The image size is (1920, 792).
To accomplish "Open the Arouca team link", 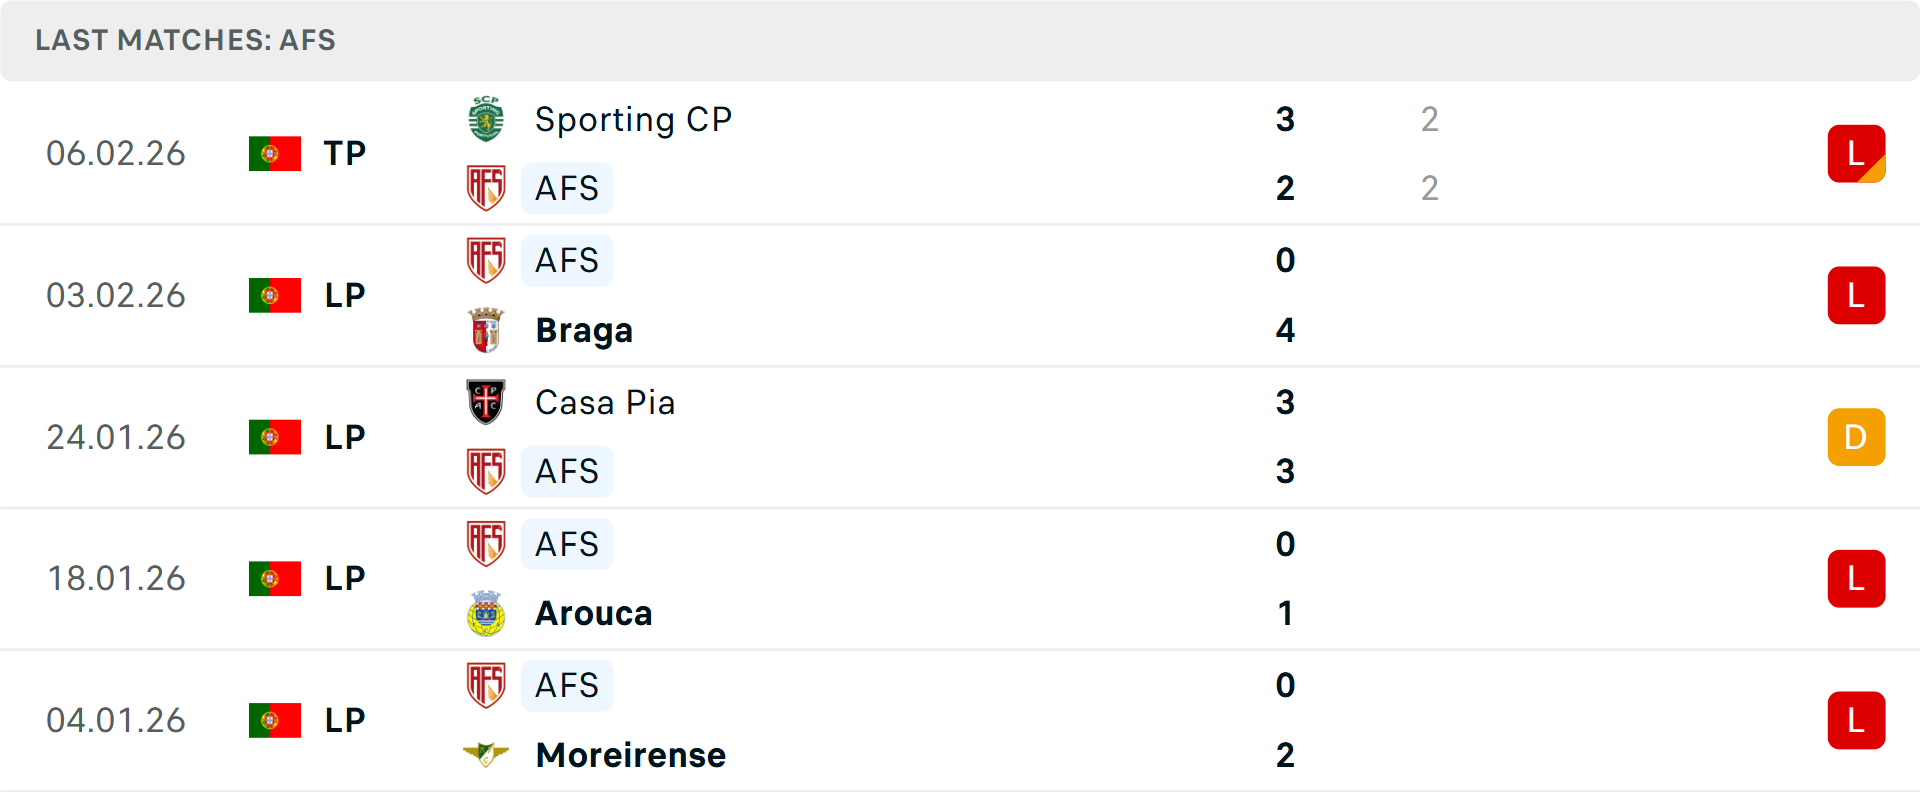I will pyautogui.click(x=593, y=613).
